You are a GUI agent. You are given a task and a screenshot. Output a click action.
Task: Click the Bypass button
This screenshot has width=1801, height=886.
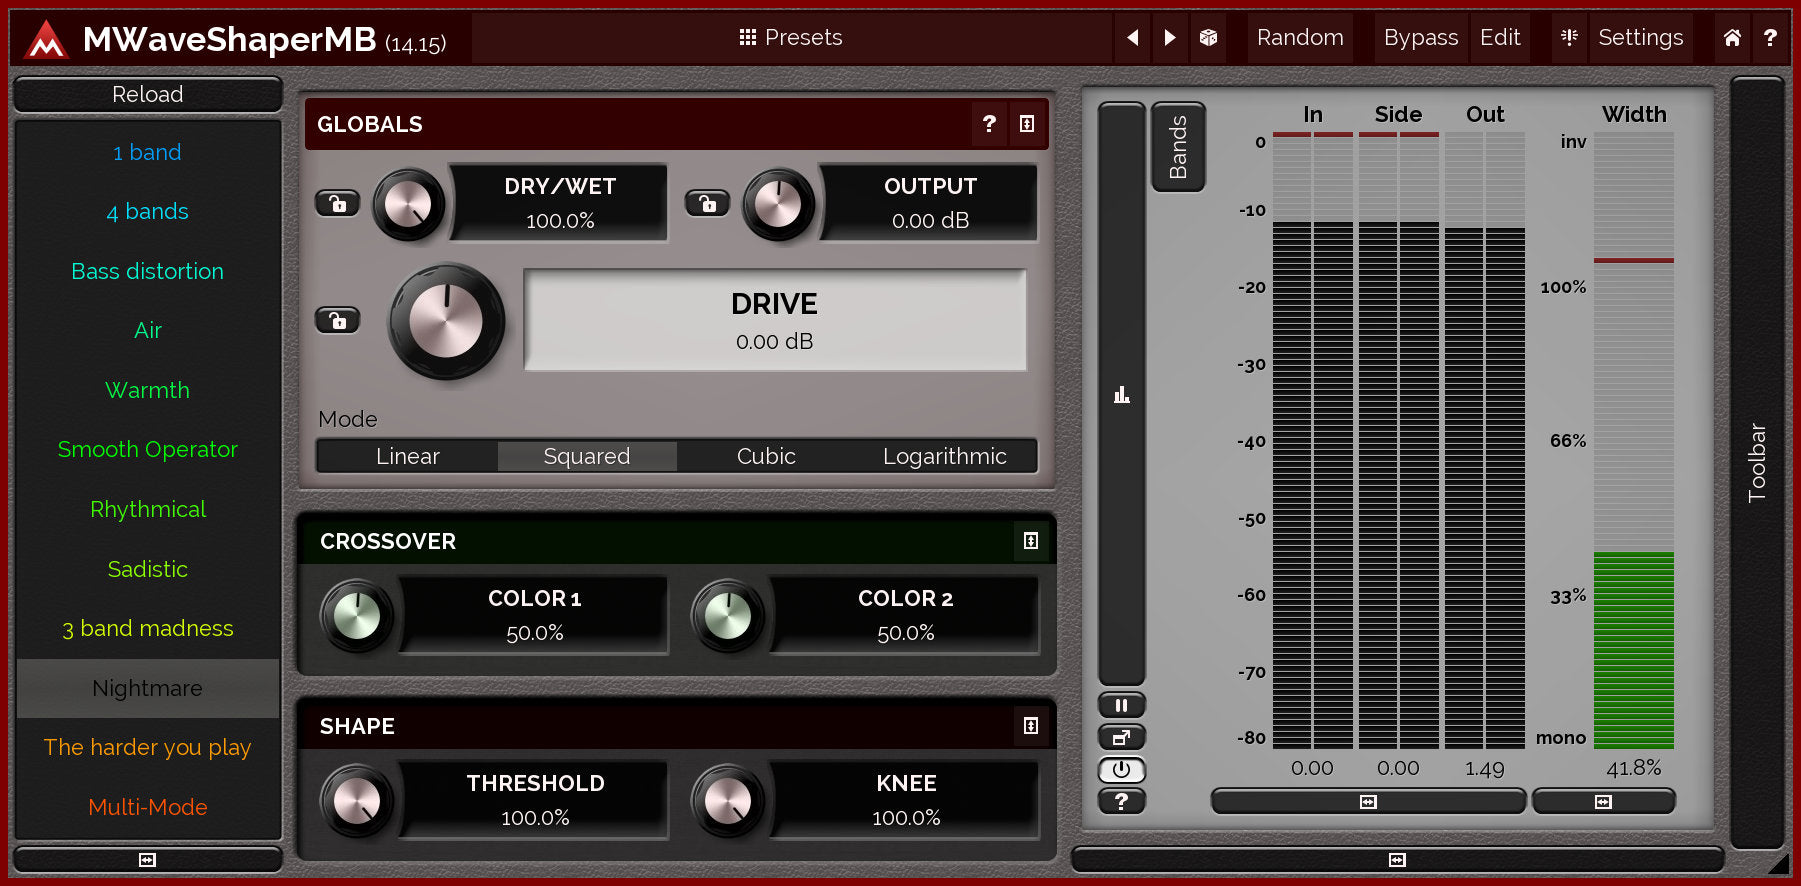pyautogui.click(x=1420, y=38)
